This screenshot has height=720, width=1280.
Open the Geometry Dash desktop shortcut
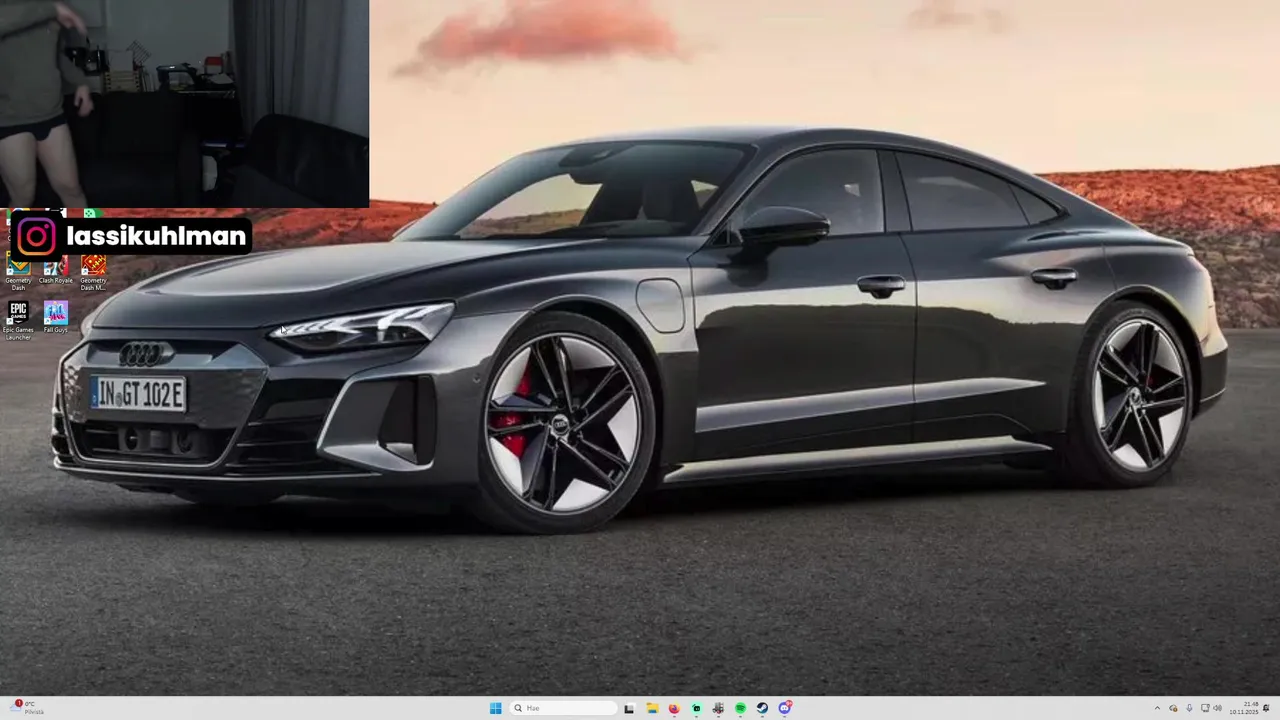(x=18, y=271)
